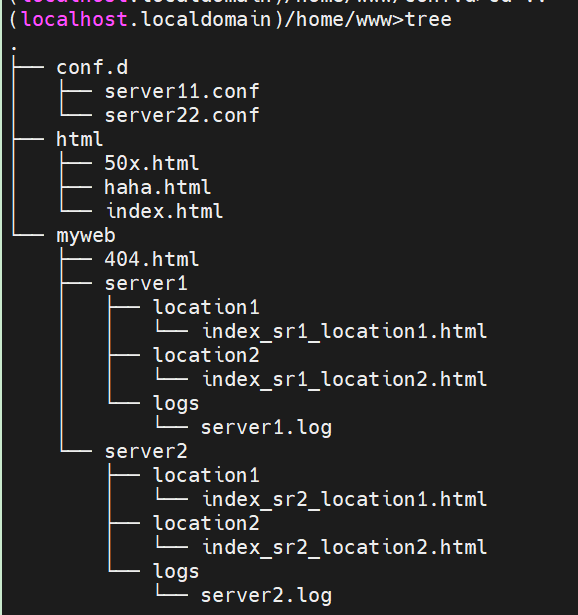
Task: Select the server2.log file
Action: tap(266, 595)
